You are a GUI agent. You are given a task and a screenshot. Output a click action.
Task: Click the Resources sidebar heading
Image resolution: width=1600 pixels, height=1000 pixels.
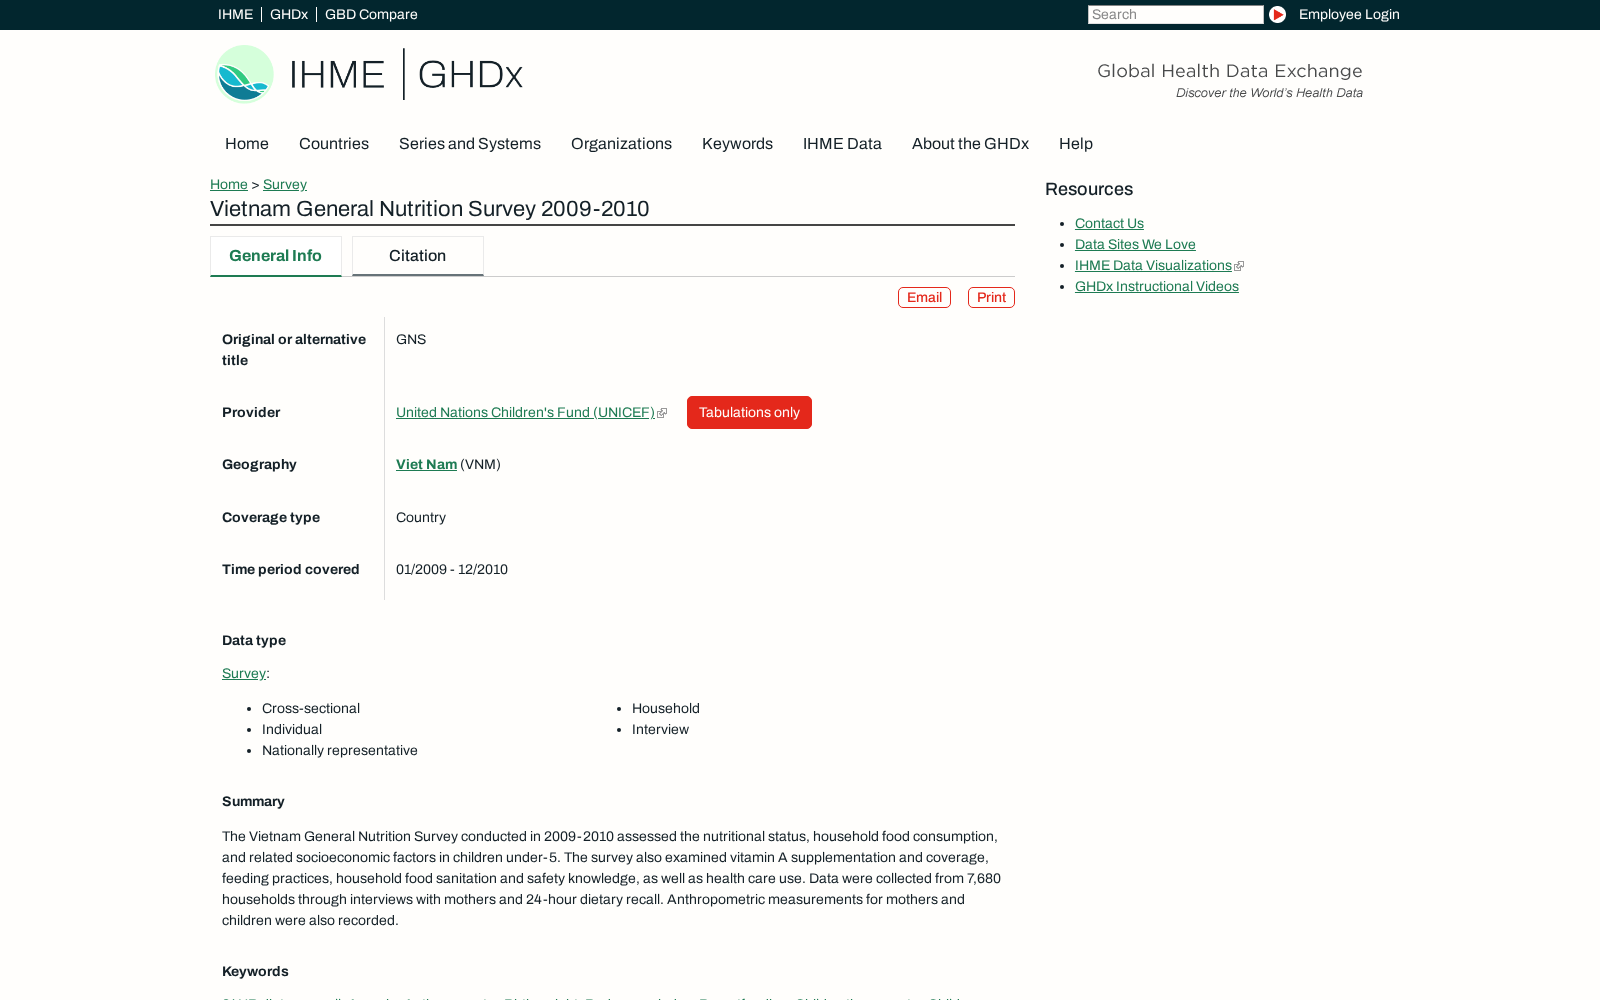coord(1089,189)
